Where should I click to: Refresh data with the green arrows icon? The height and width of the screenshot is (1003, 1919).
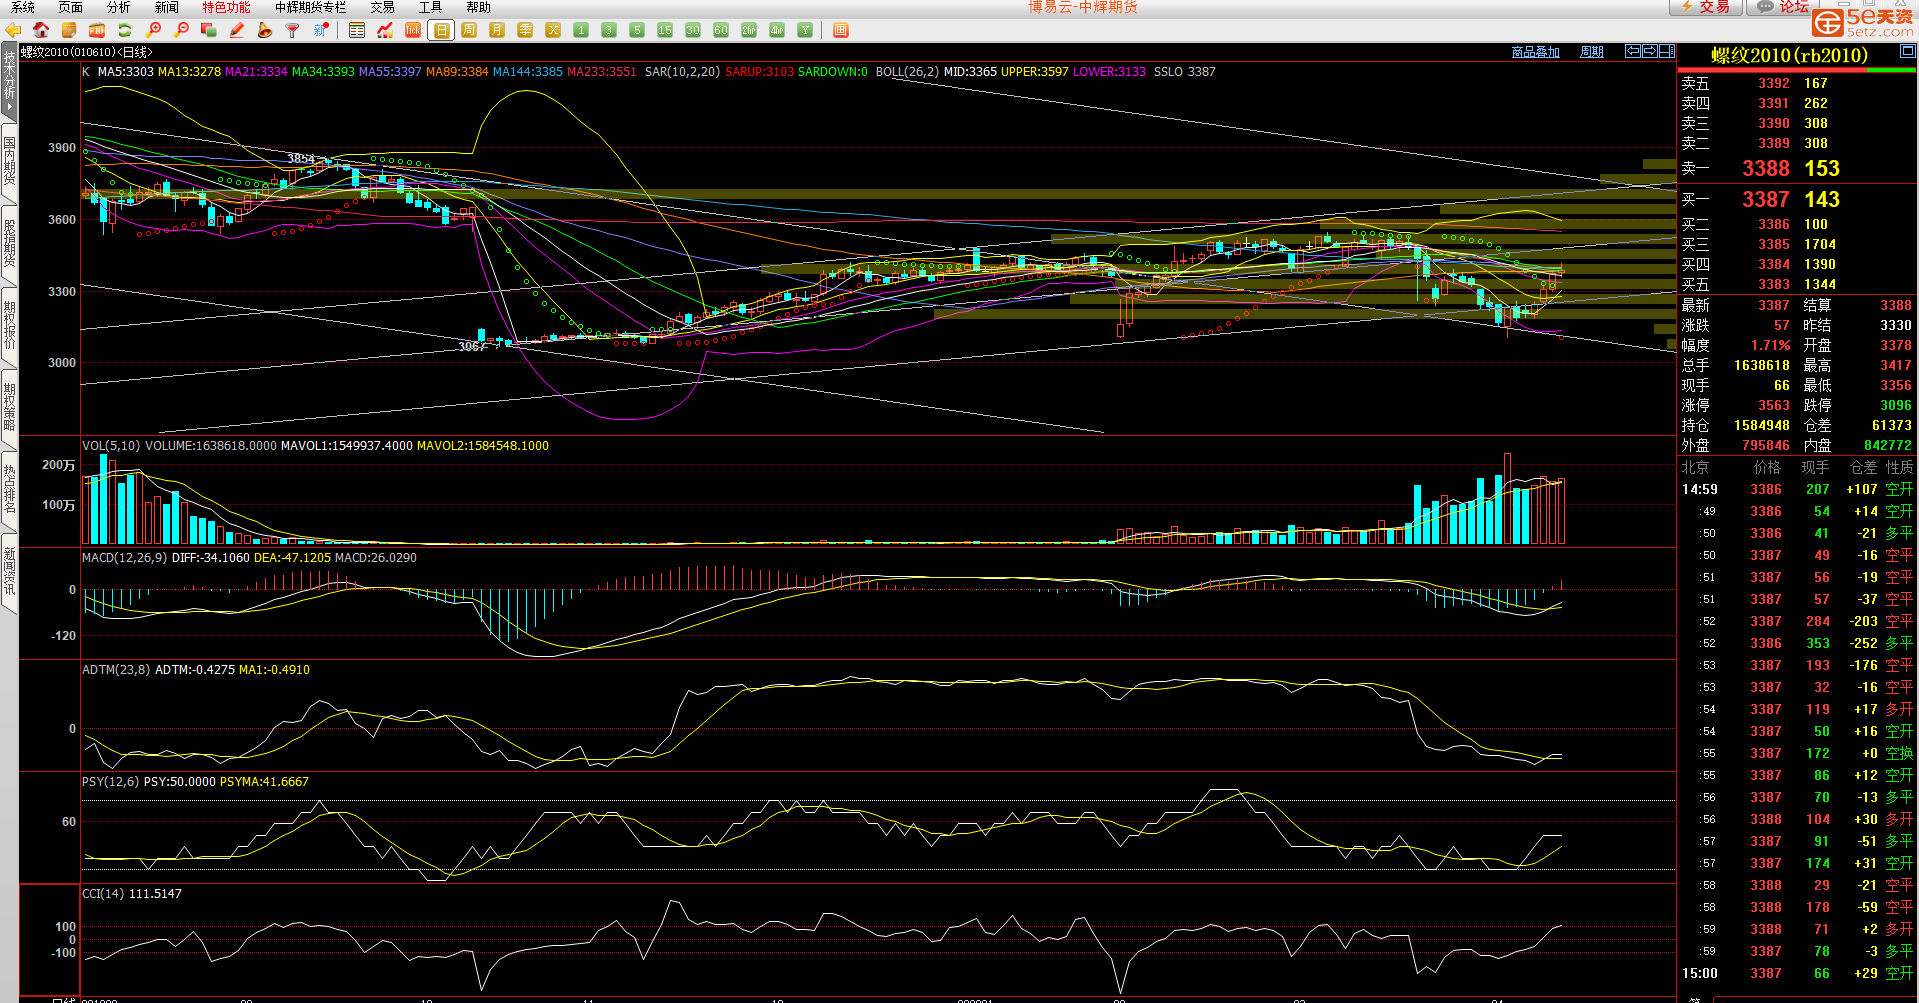pyautogui.click(x=125, y=30)
